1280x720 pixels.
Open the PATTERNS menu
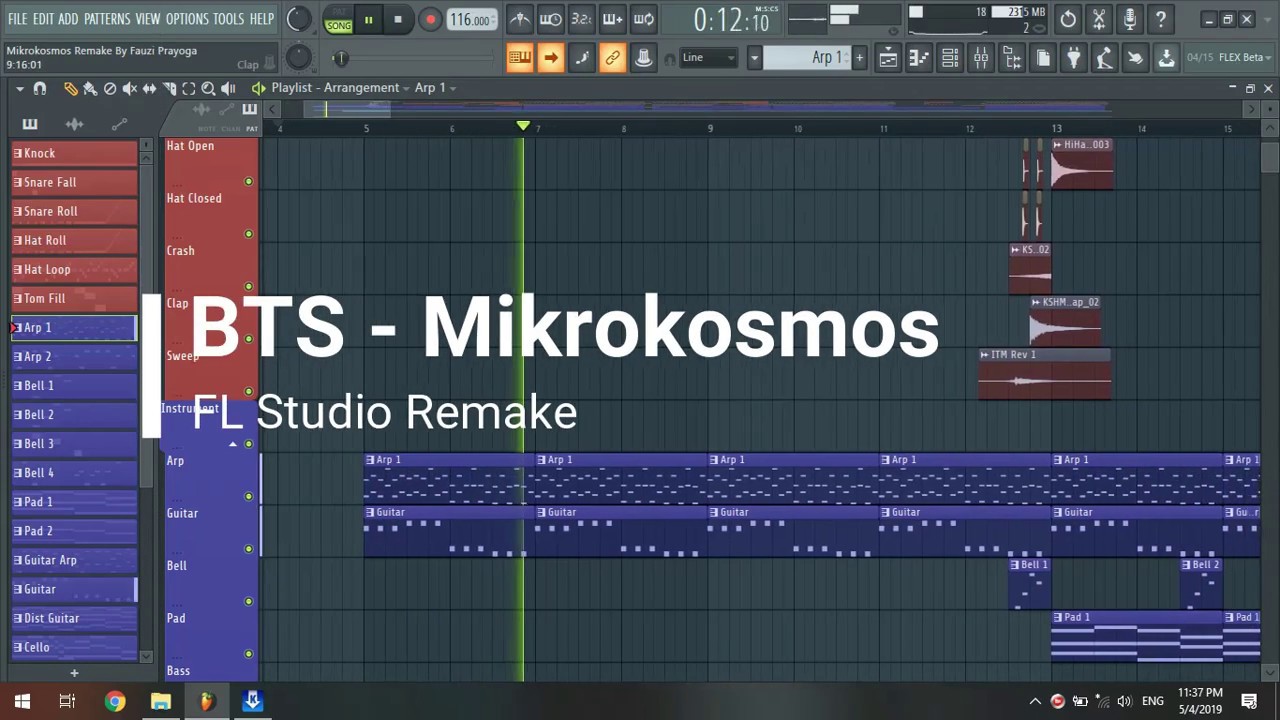coord(107,19)
